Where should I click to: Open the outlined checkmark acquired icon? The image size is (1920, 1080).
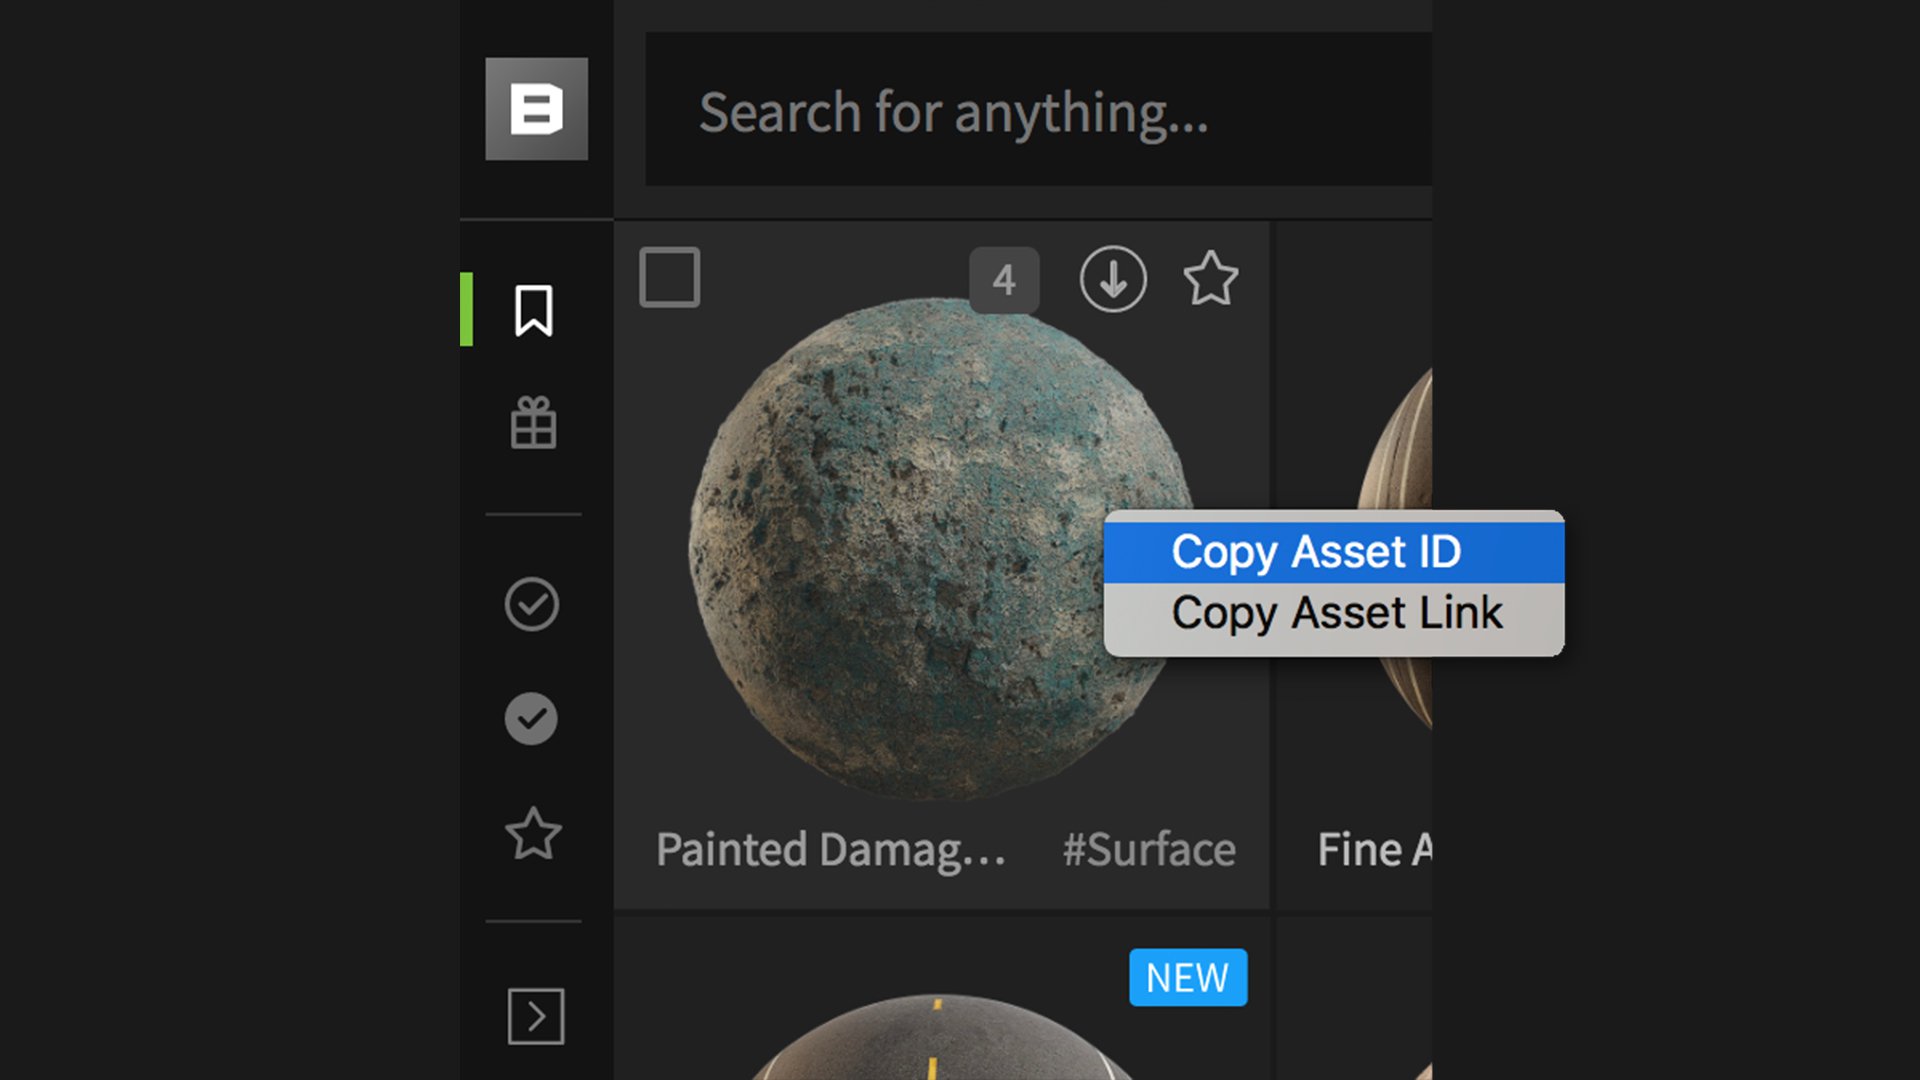[531, 604]
